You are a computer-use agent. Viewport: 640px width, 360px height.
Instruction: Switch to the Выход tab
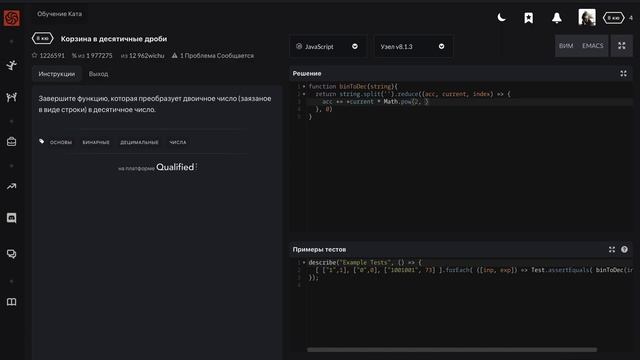click(x=98, y=74)
